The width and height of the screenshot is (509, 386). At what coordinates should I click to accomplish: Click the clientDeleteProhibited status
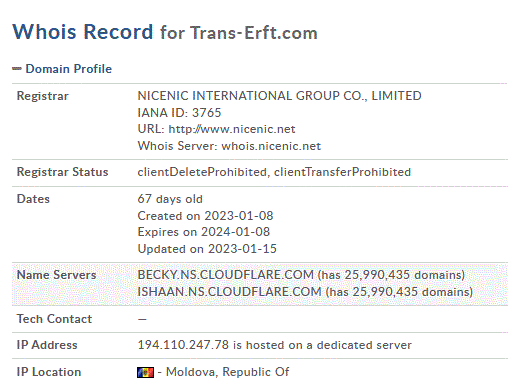(202, 172)
